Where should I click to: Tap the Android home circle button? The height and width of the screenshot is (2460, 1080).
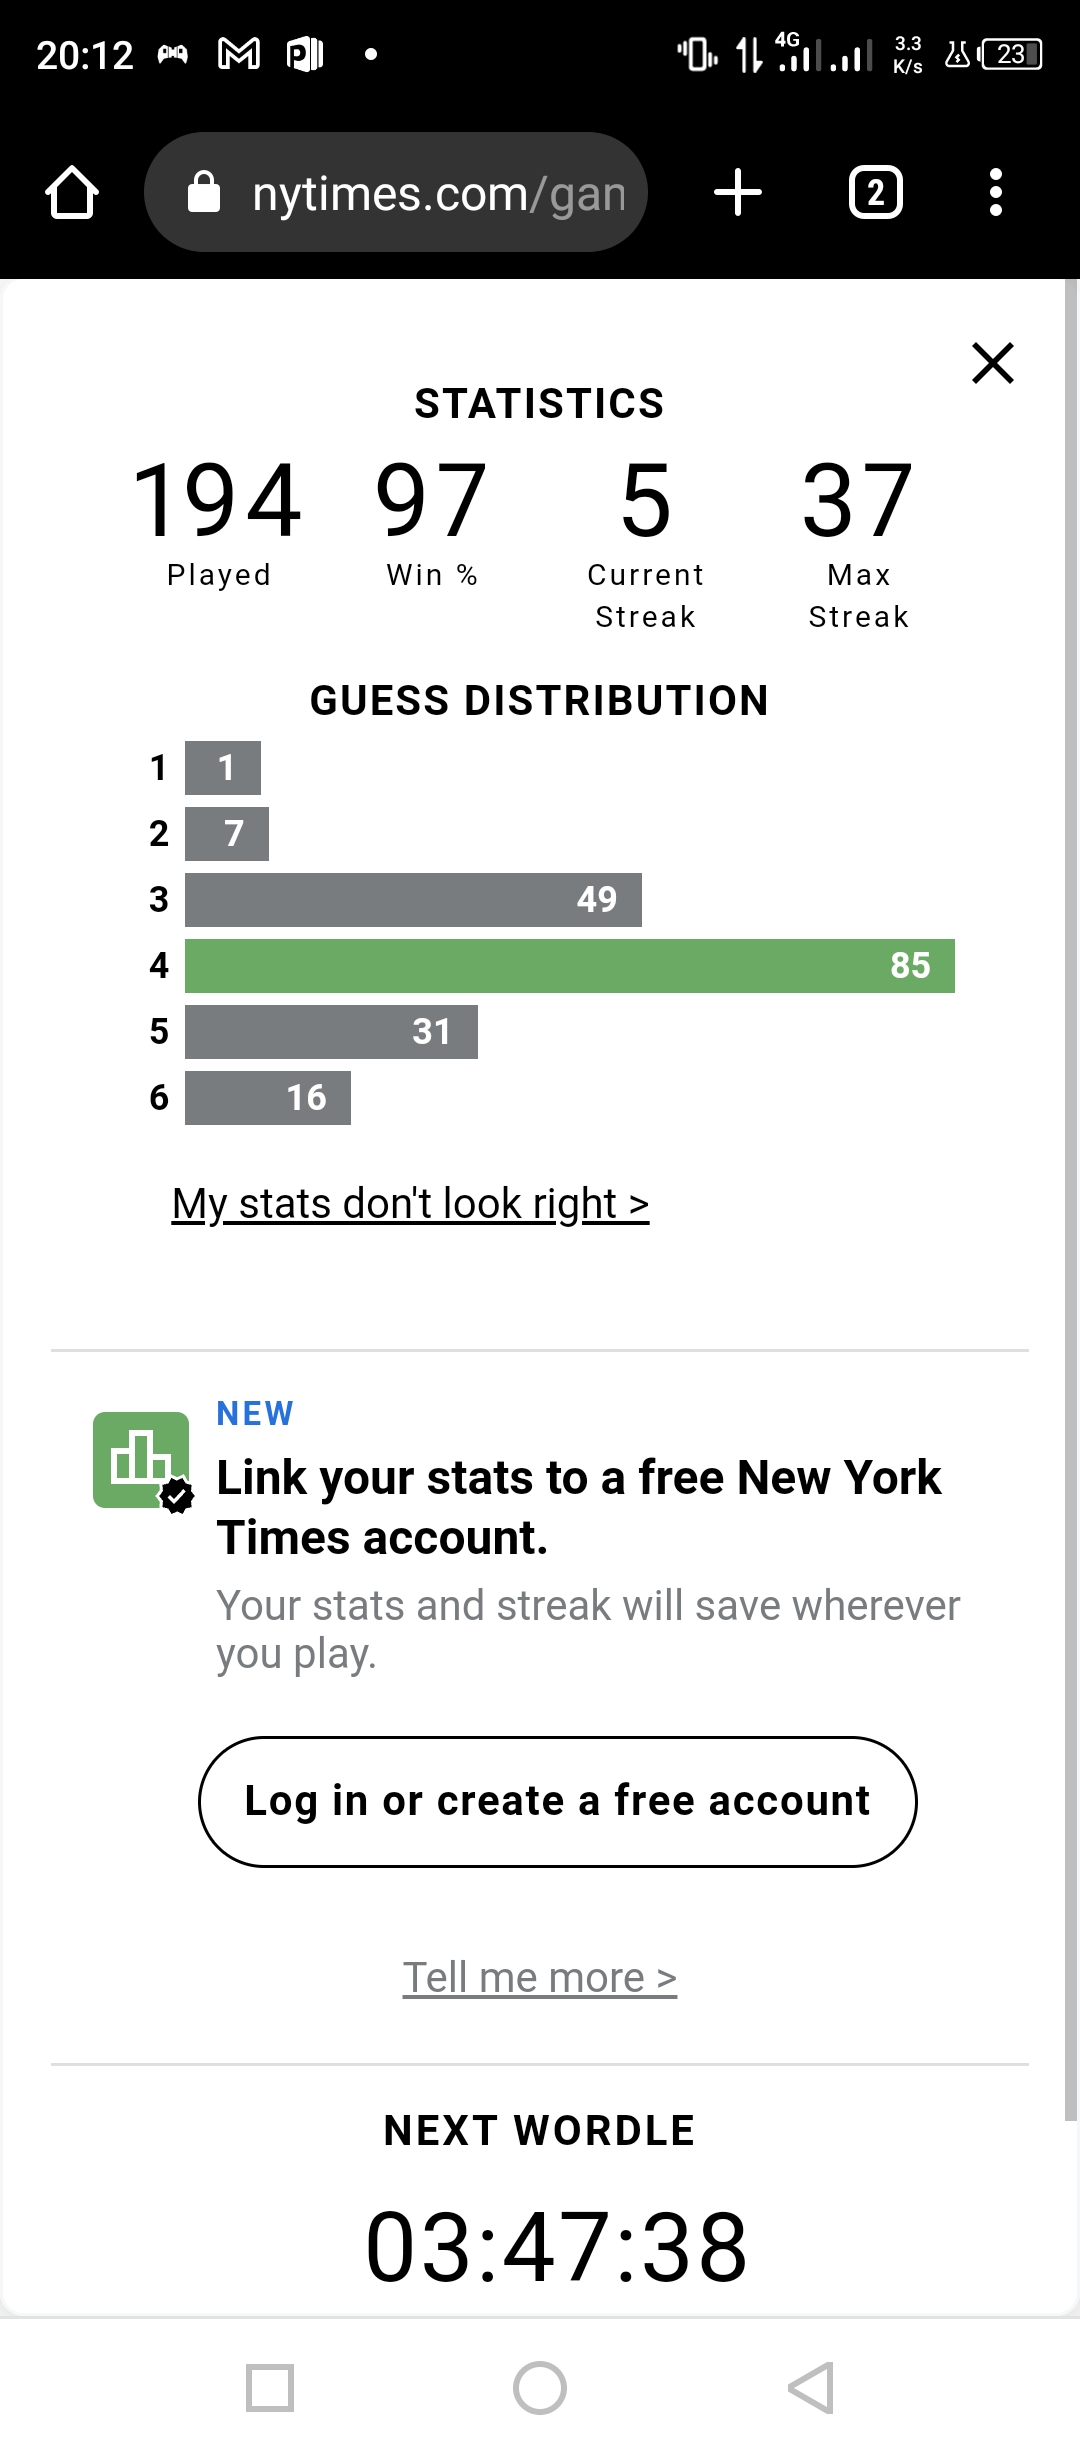540,2388
